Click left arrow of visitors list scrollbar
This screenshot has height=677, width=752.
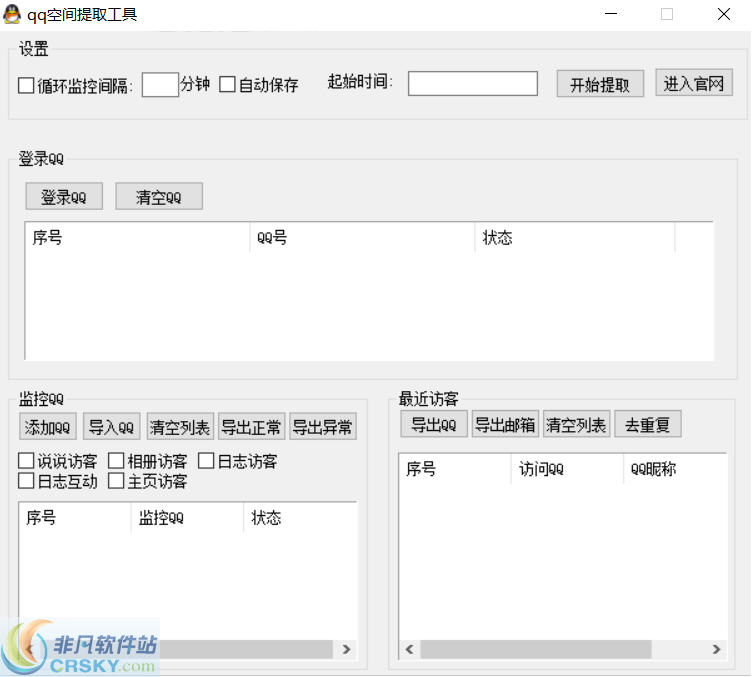click(x=410, y=649)
